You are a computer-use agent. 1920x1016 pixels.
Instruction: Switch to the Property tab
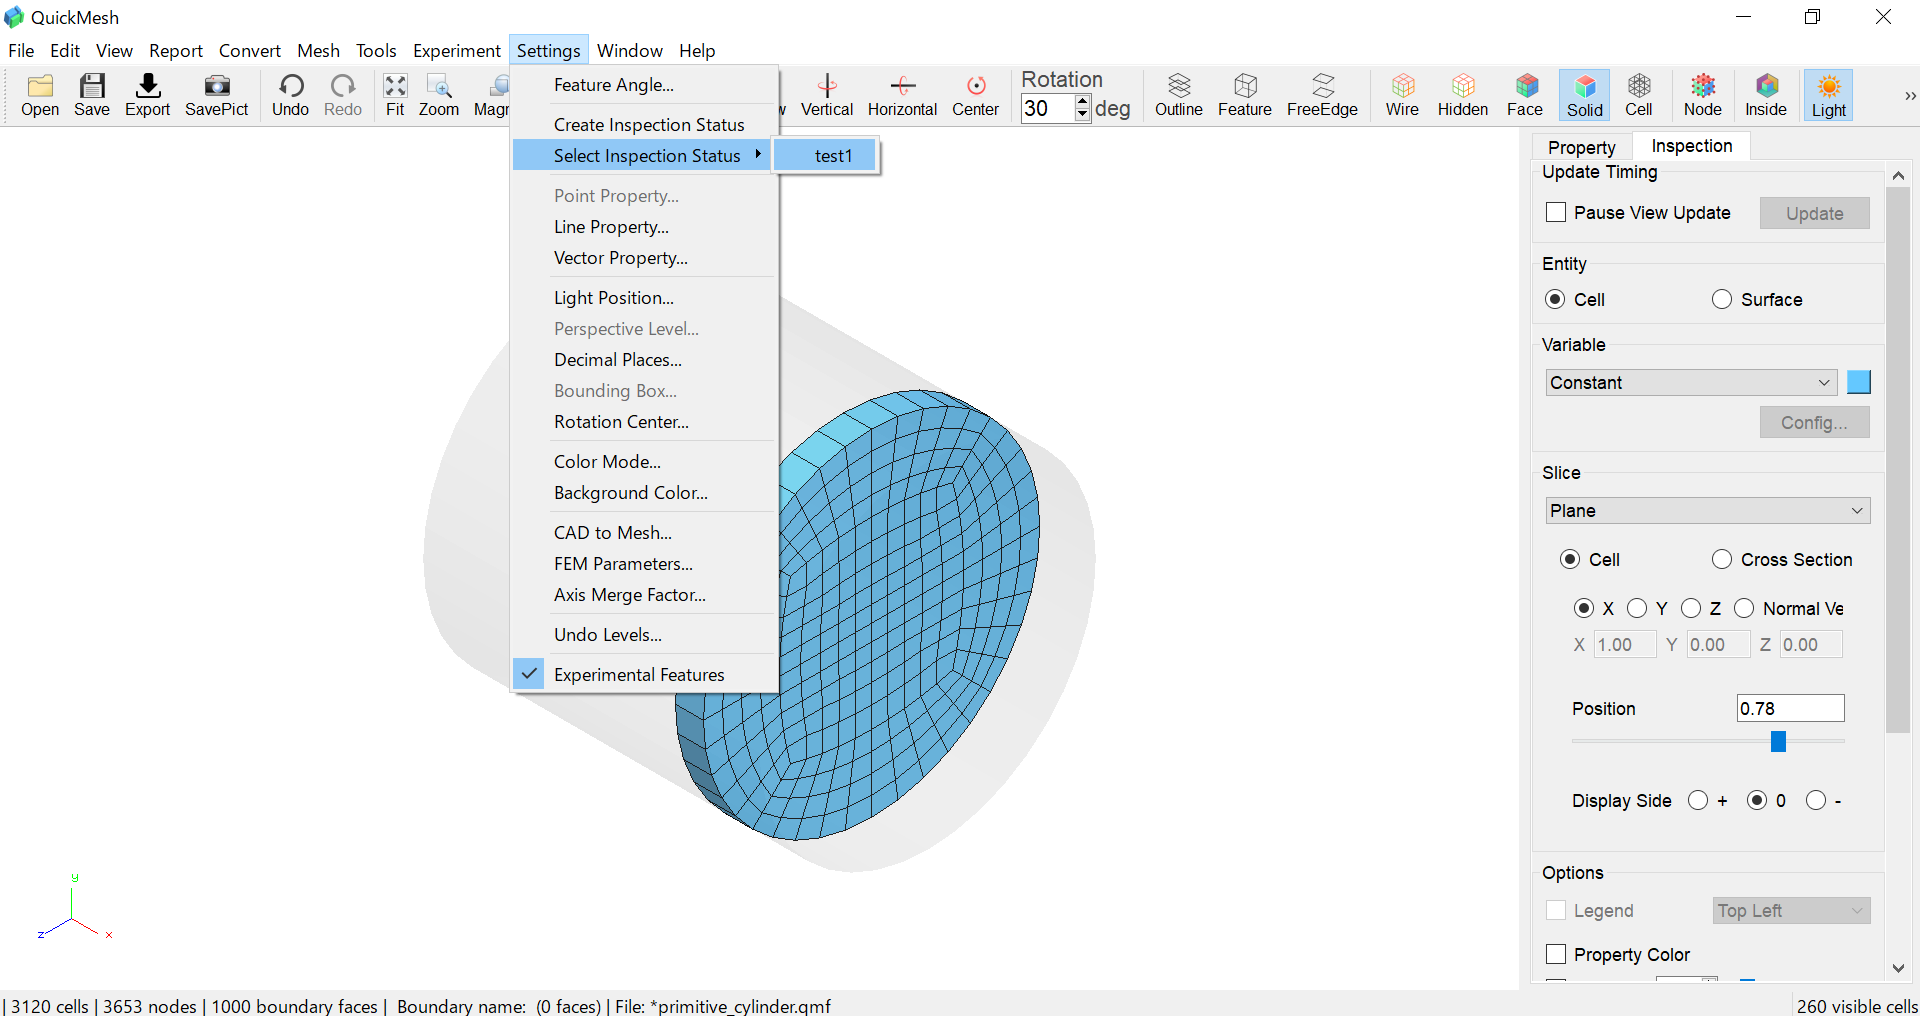coord(1582,147)
